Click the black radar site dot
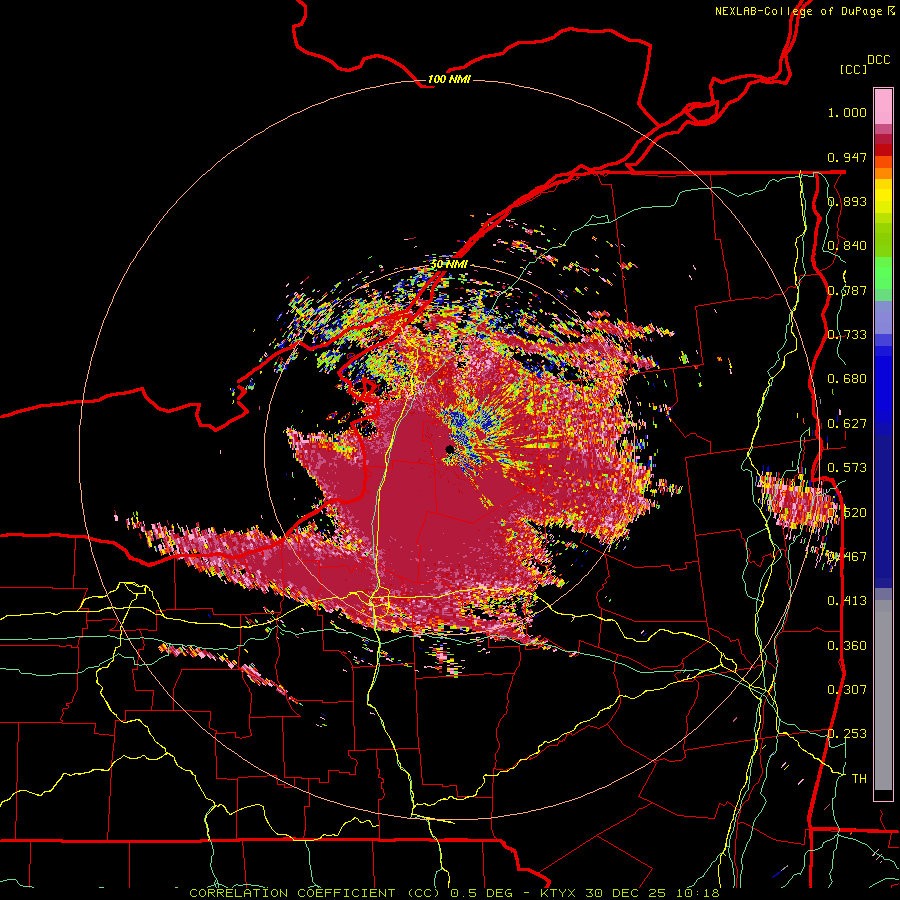Screen dimensions: 900x900 (x=450, y=449)
